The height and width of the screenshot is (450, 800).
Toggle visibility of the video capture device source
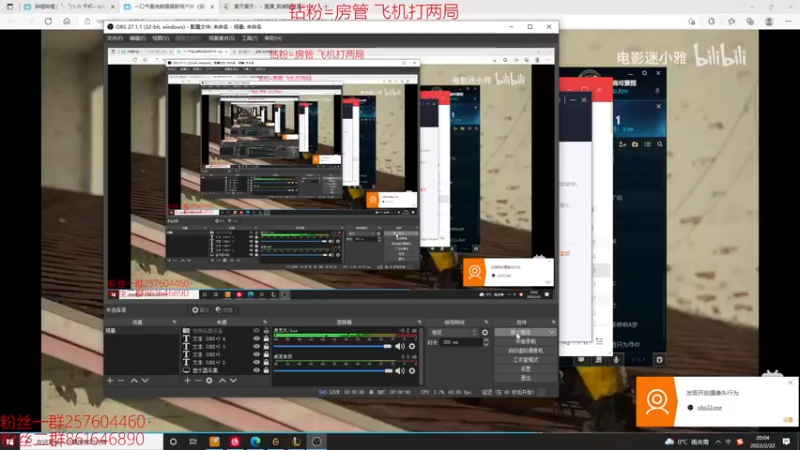click(x=257, y=331)
